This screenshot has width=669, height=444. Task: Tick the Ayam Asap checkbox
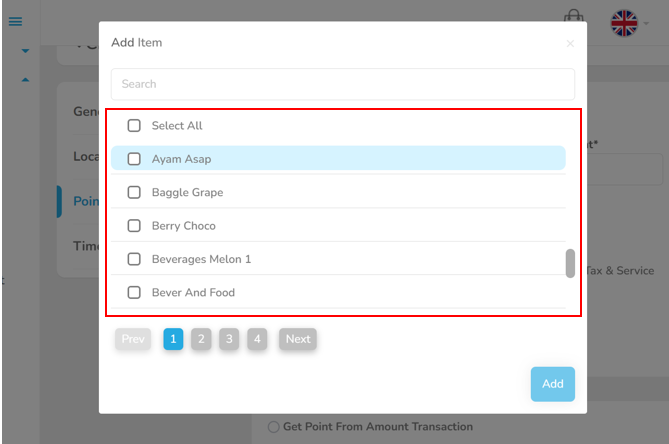tap(134, 159)
